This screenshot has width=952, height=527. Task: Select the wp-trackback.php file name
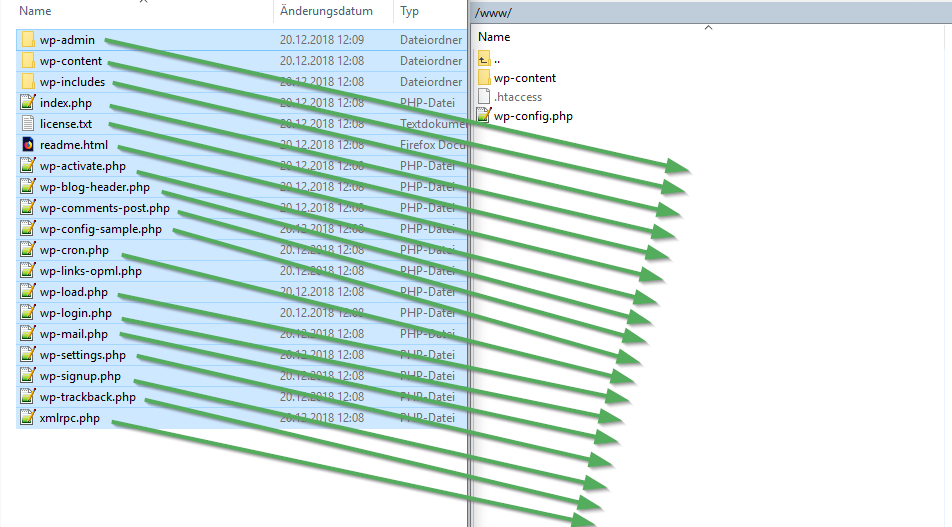[x=87, y=397]
